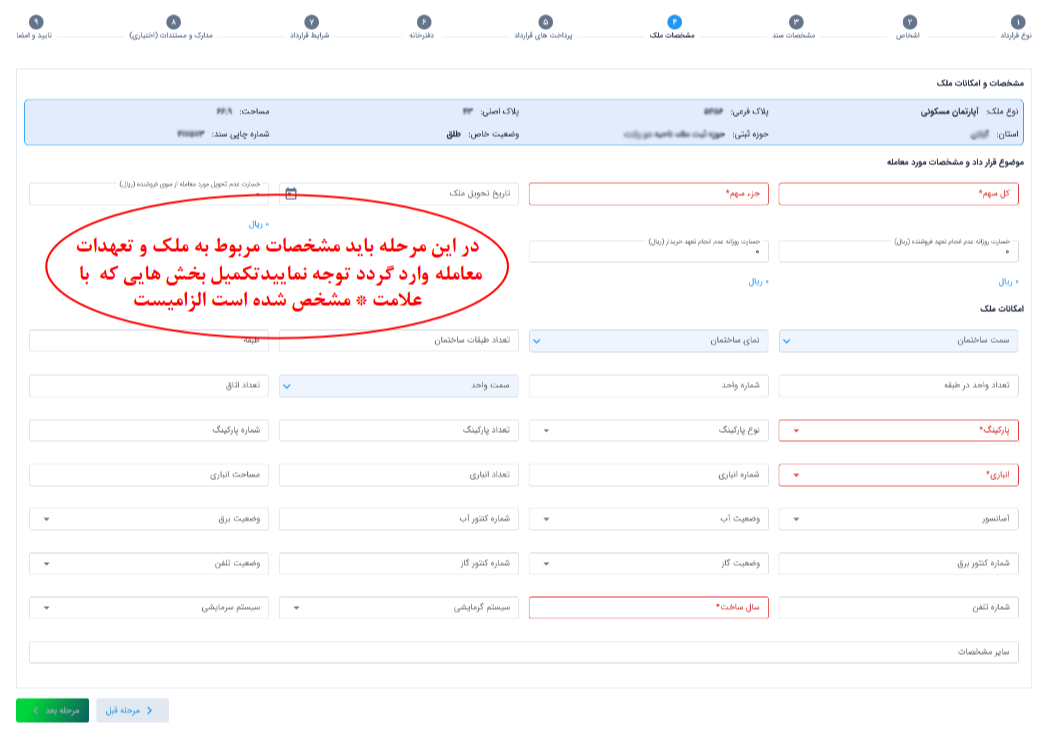Screen dimensions: 1054x748
Task: Click step 9 circle تایید و امضا
Action: (x=36, y=22)
